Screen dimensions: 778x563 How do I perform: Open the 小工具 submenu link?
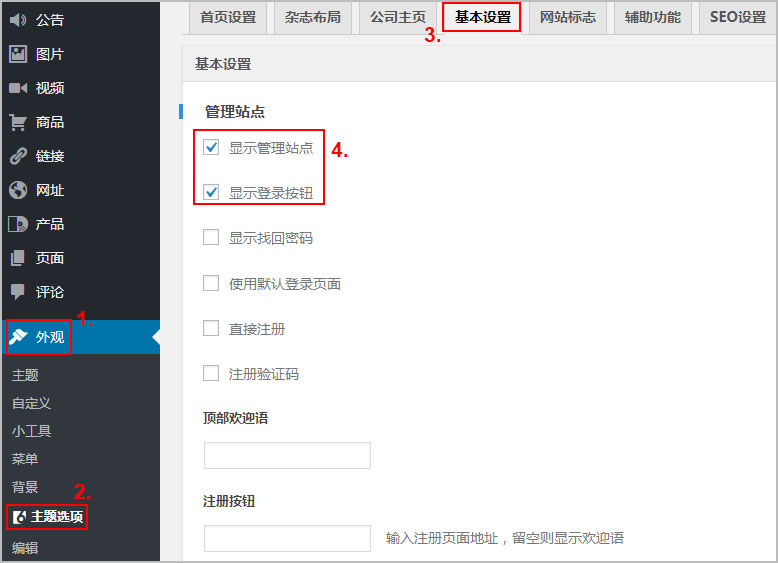coord(31,431)
